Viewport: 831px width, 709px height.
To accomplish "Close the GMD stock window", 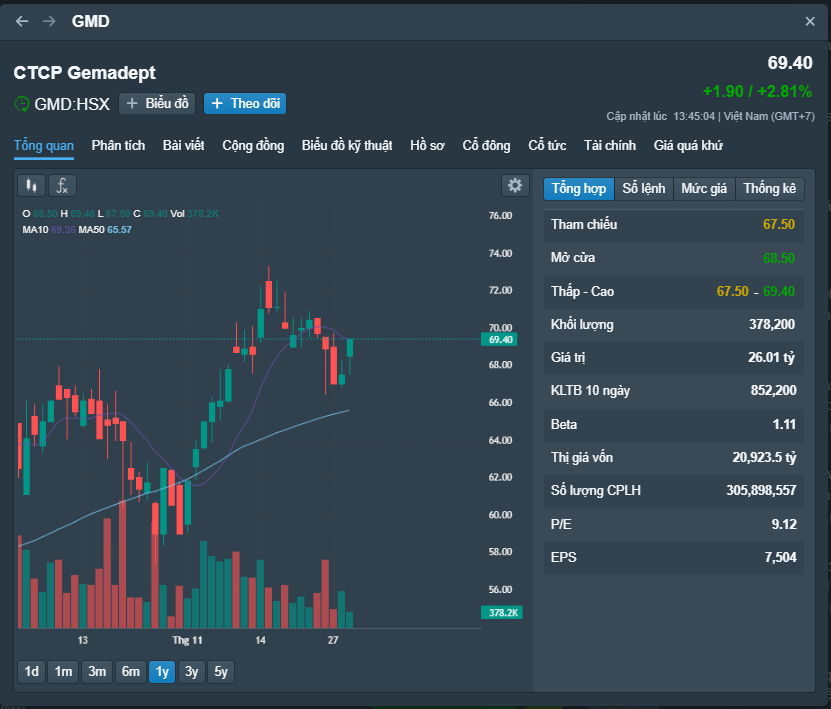I will pos(810,21).
